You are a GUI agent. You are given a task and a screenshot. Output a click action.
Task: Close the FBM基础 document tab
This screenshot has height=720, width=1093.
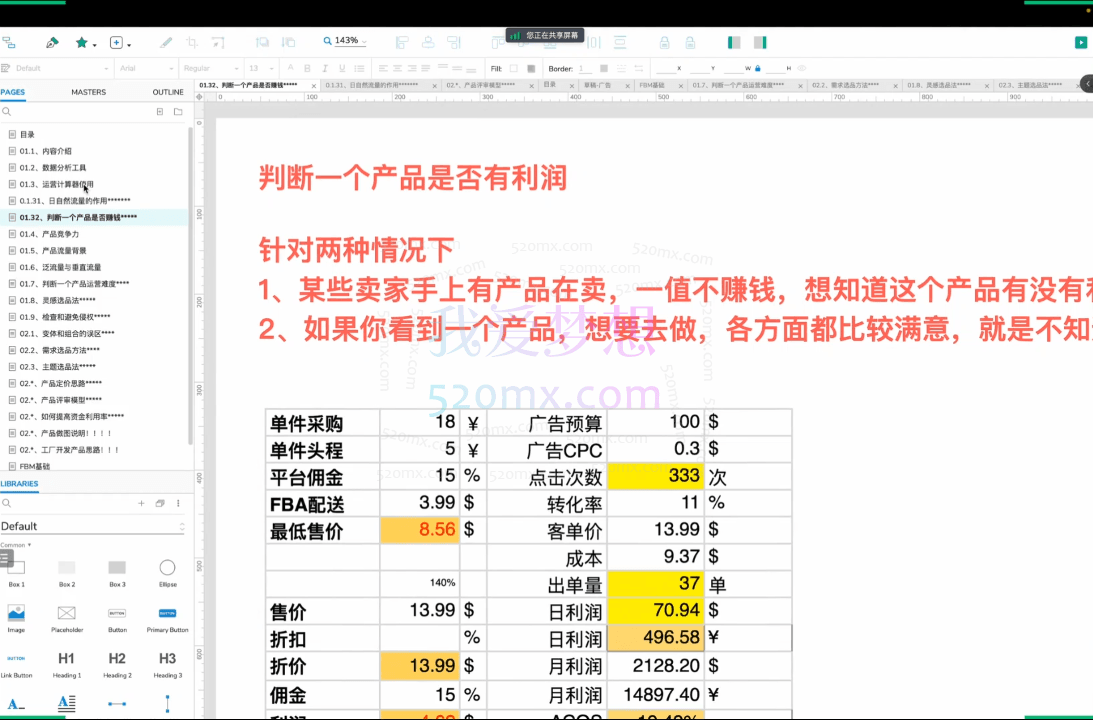682,86
